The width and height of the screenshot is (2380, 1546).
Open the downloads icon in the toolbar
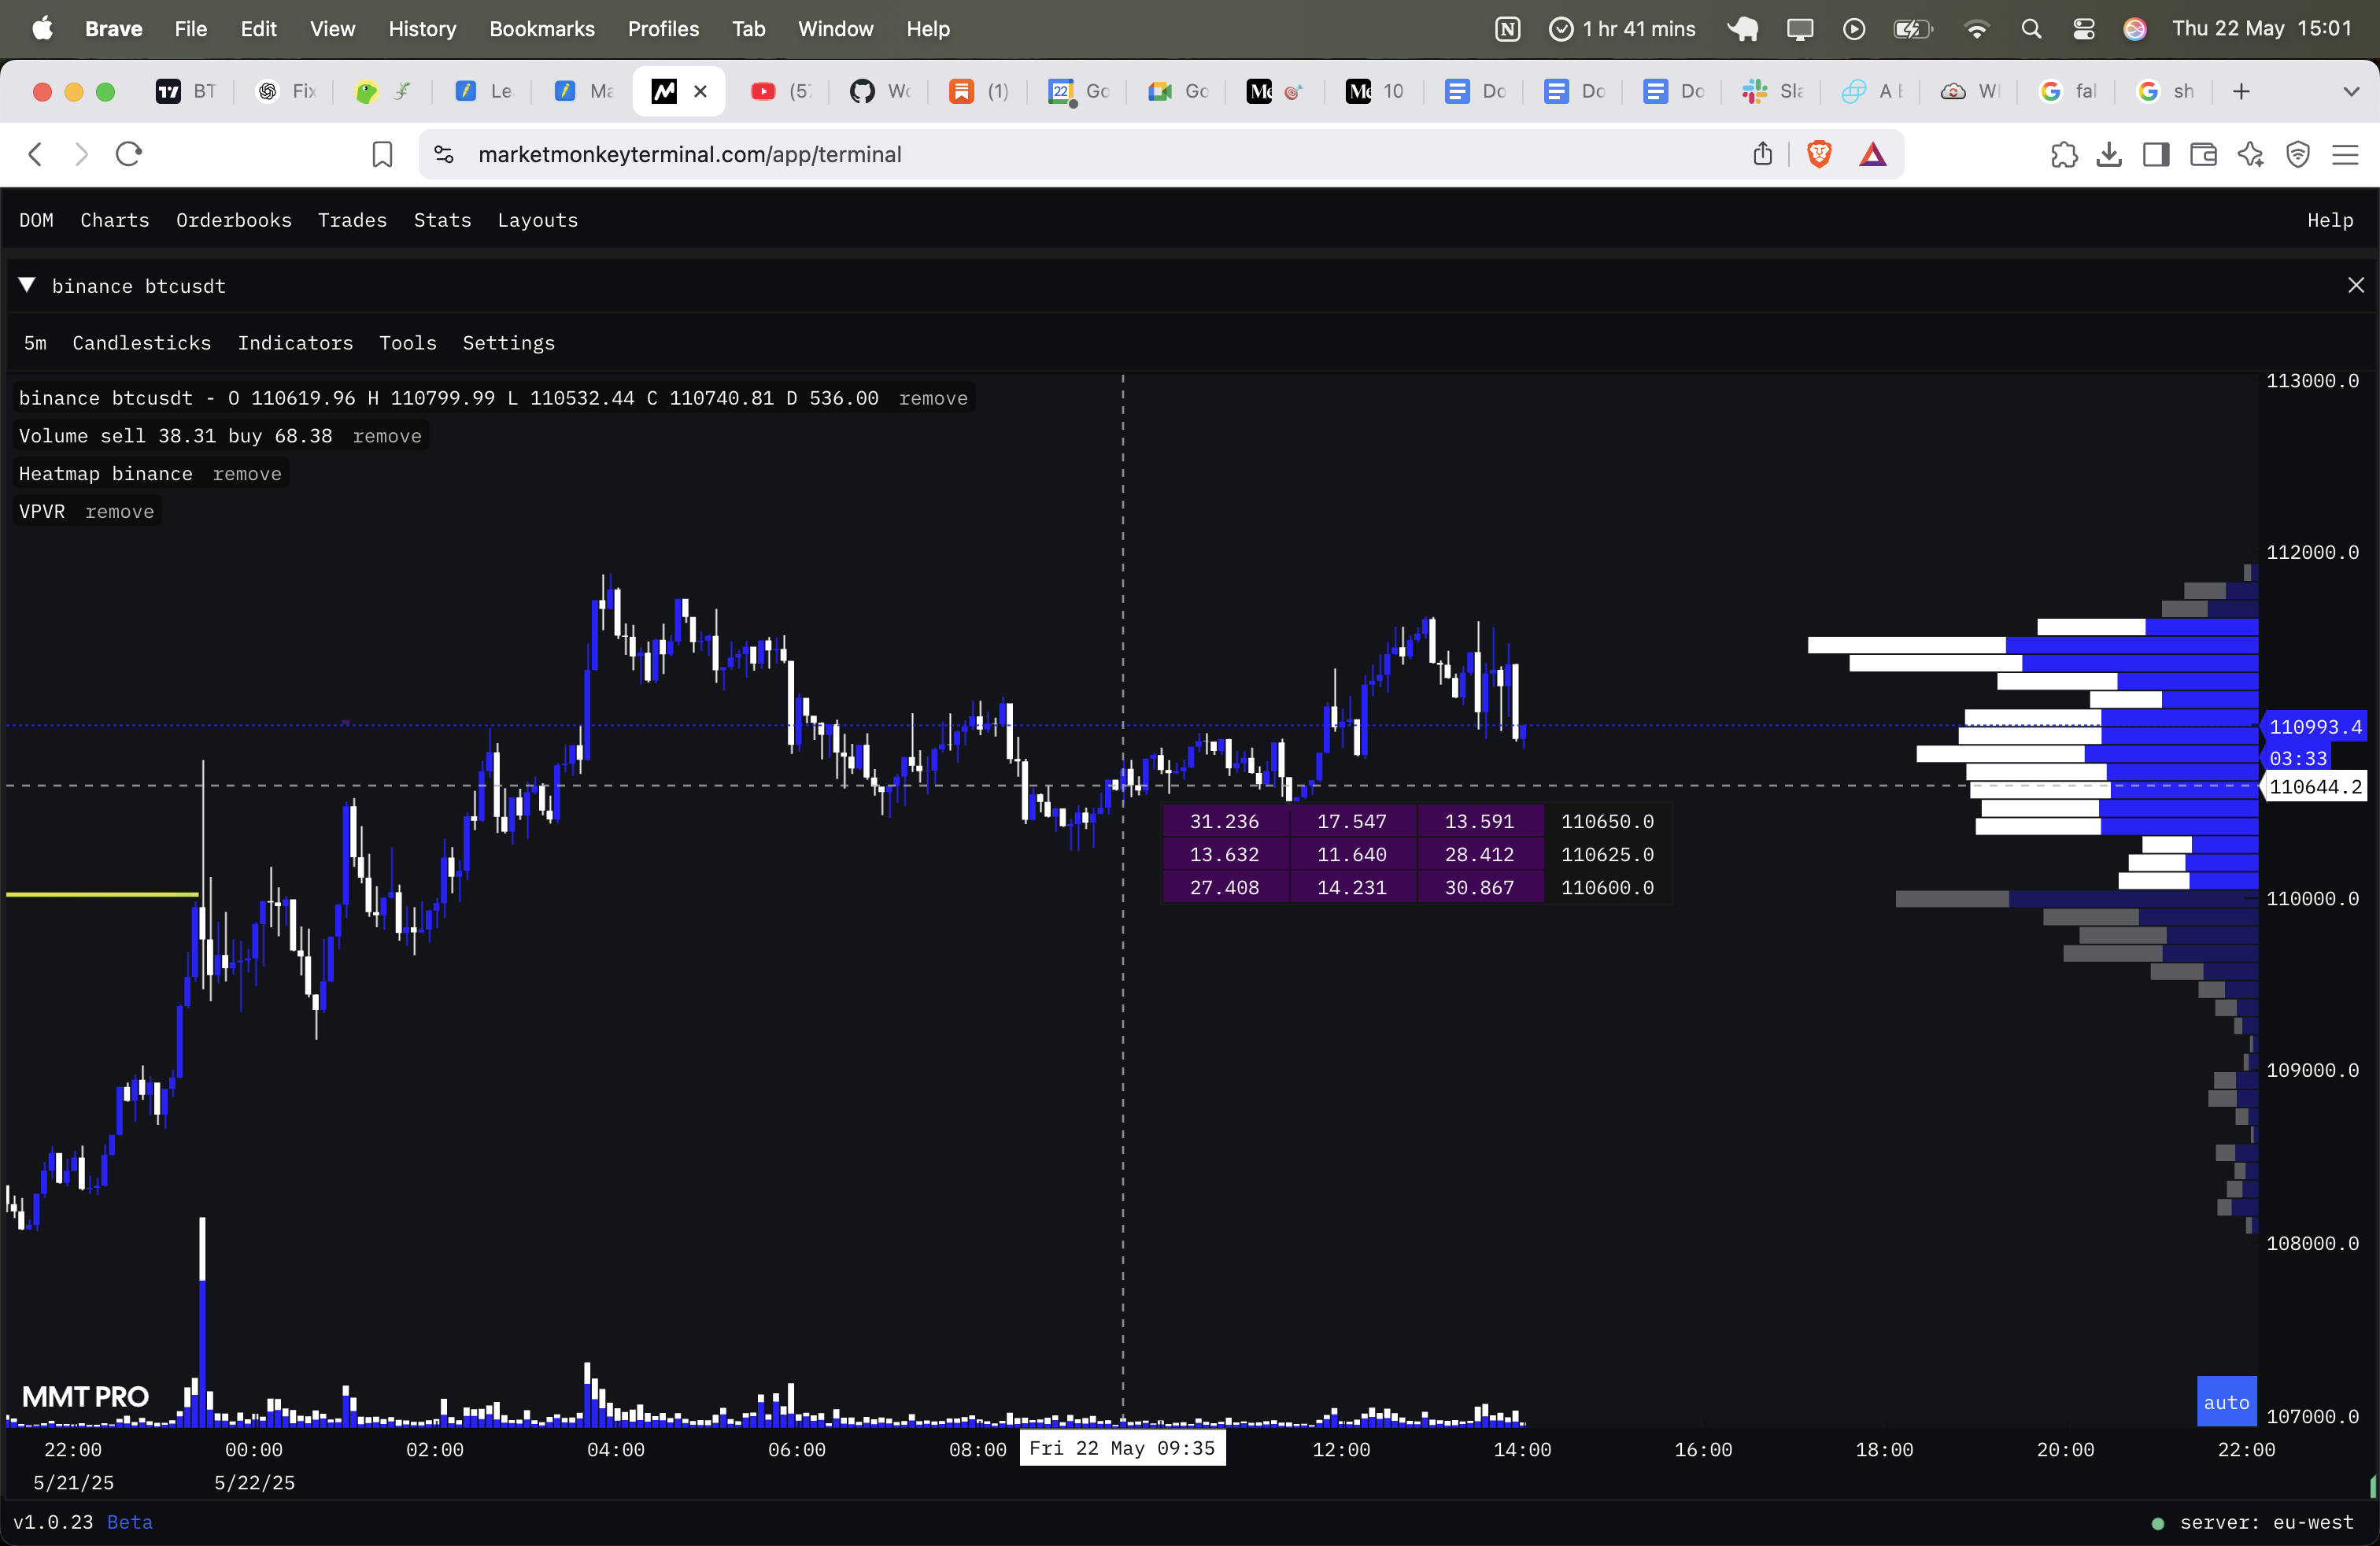click(x=2109, y=154)
